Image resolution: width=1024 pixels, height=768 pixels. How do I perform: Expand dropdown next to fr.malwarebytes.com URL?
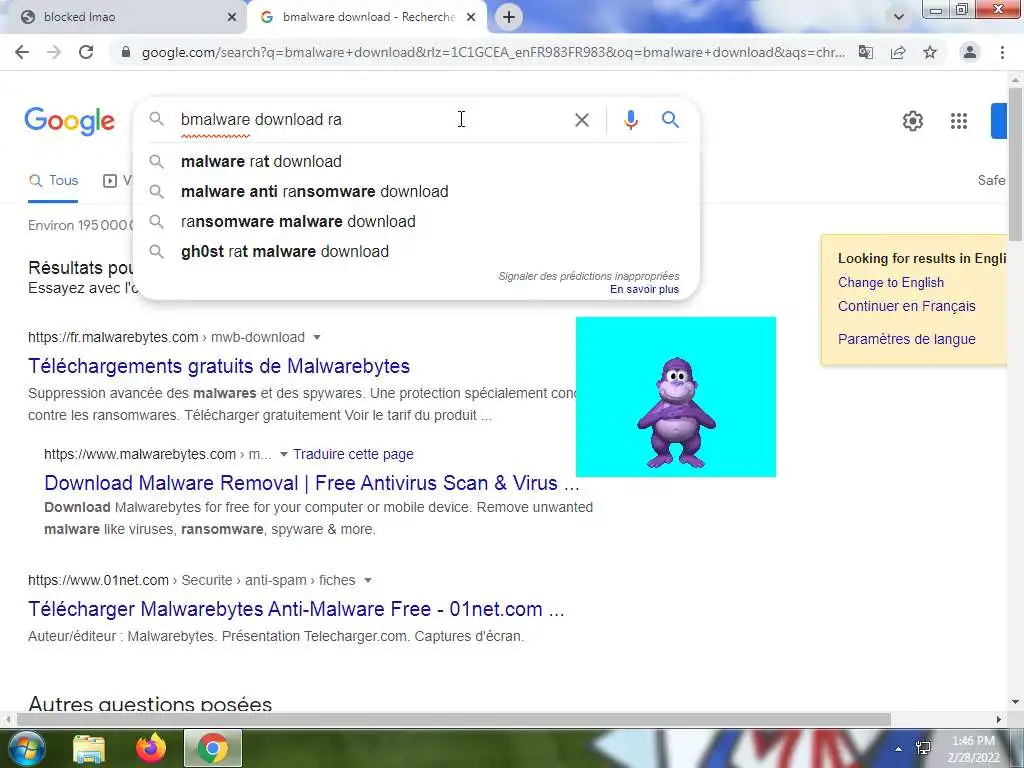tap(317, 338)
